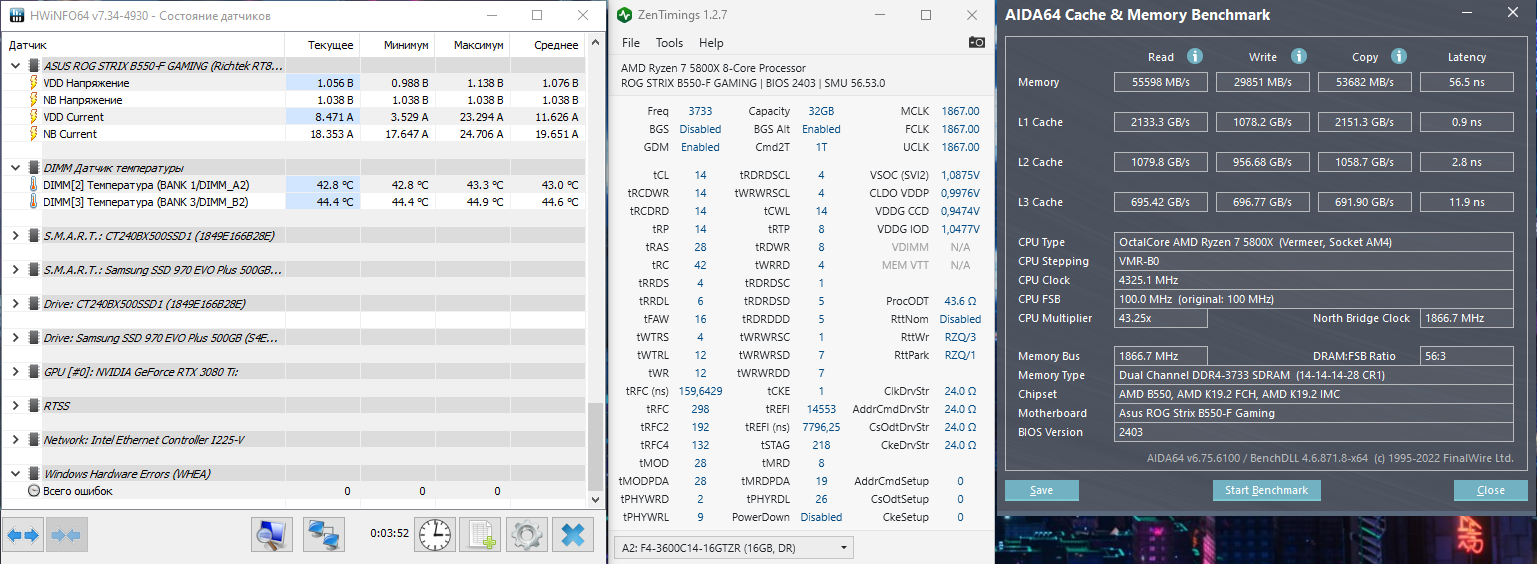
Task: Select NB Напряжение sensor row
Action: click(295, 100)
